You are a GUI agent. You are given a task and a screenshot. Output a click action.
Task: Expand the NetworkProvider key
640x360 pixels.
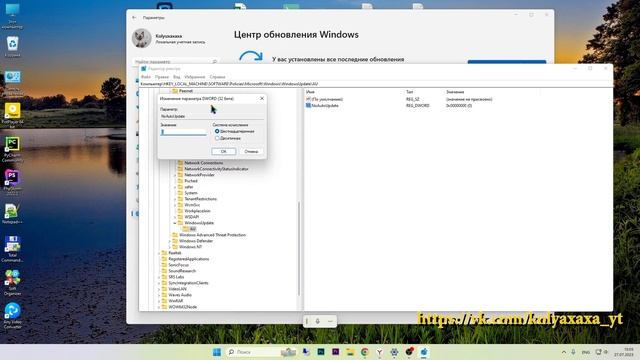175,175
